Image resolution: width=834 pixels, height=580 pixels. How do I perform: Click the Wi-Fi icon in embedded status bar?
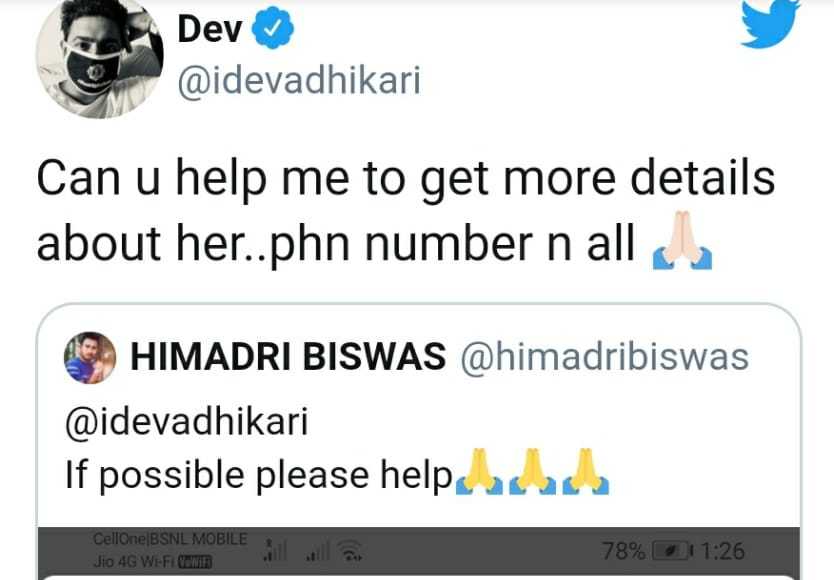(x=351, y=550)
